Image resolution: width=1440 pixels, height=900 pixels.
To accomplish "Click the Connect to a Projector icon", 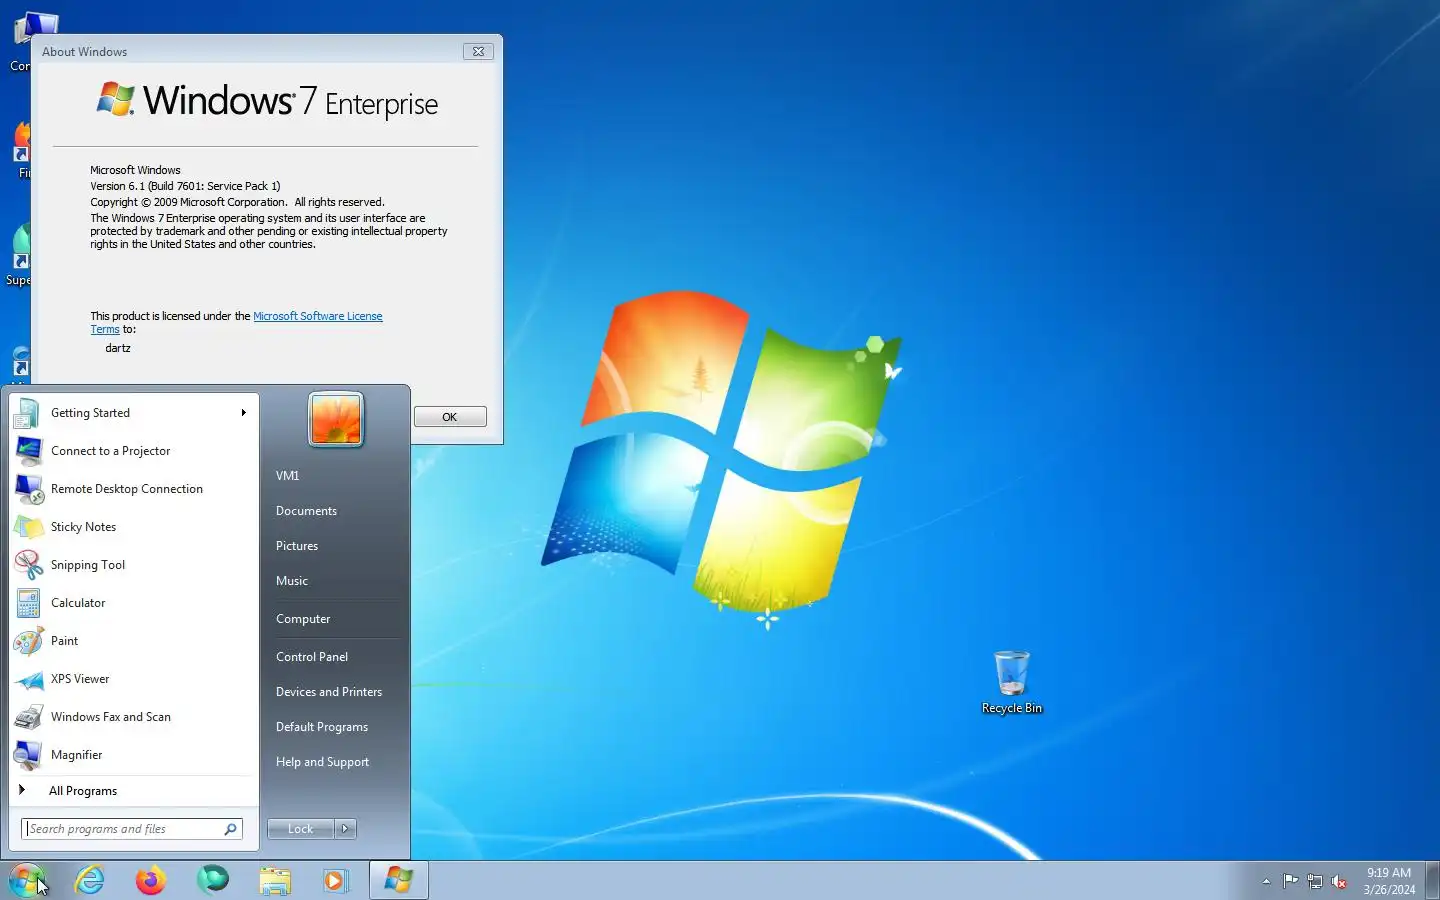I will point(29,451).
